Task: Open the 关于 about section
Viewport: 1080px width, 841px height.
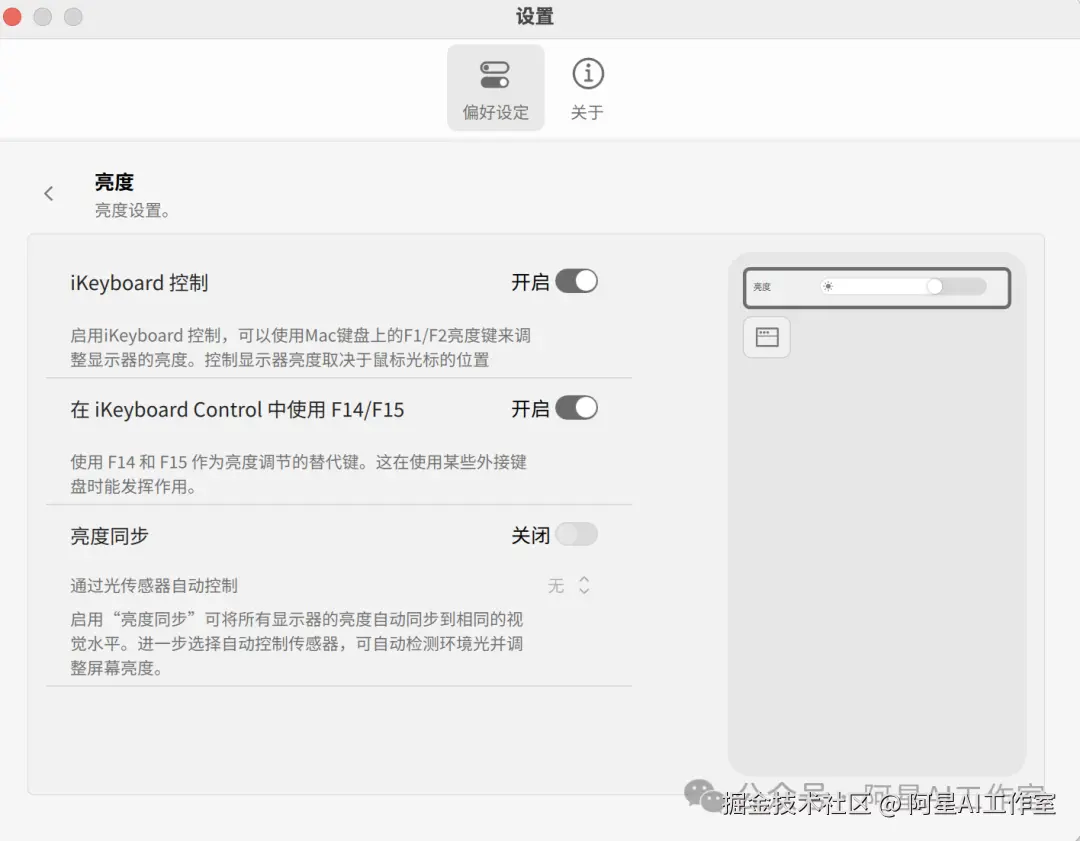Action: click(587, 87)
